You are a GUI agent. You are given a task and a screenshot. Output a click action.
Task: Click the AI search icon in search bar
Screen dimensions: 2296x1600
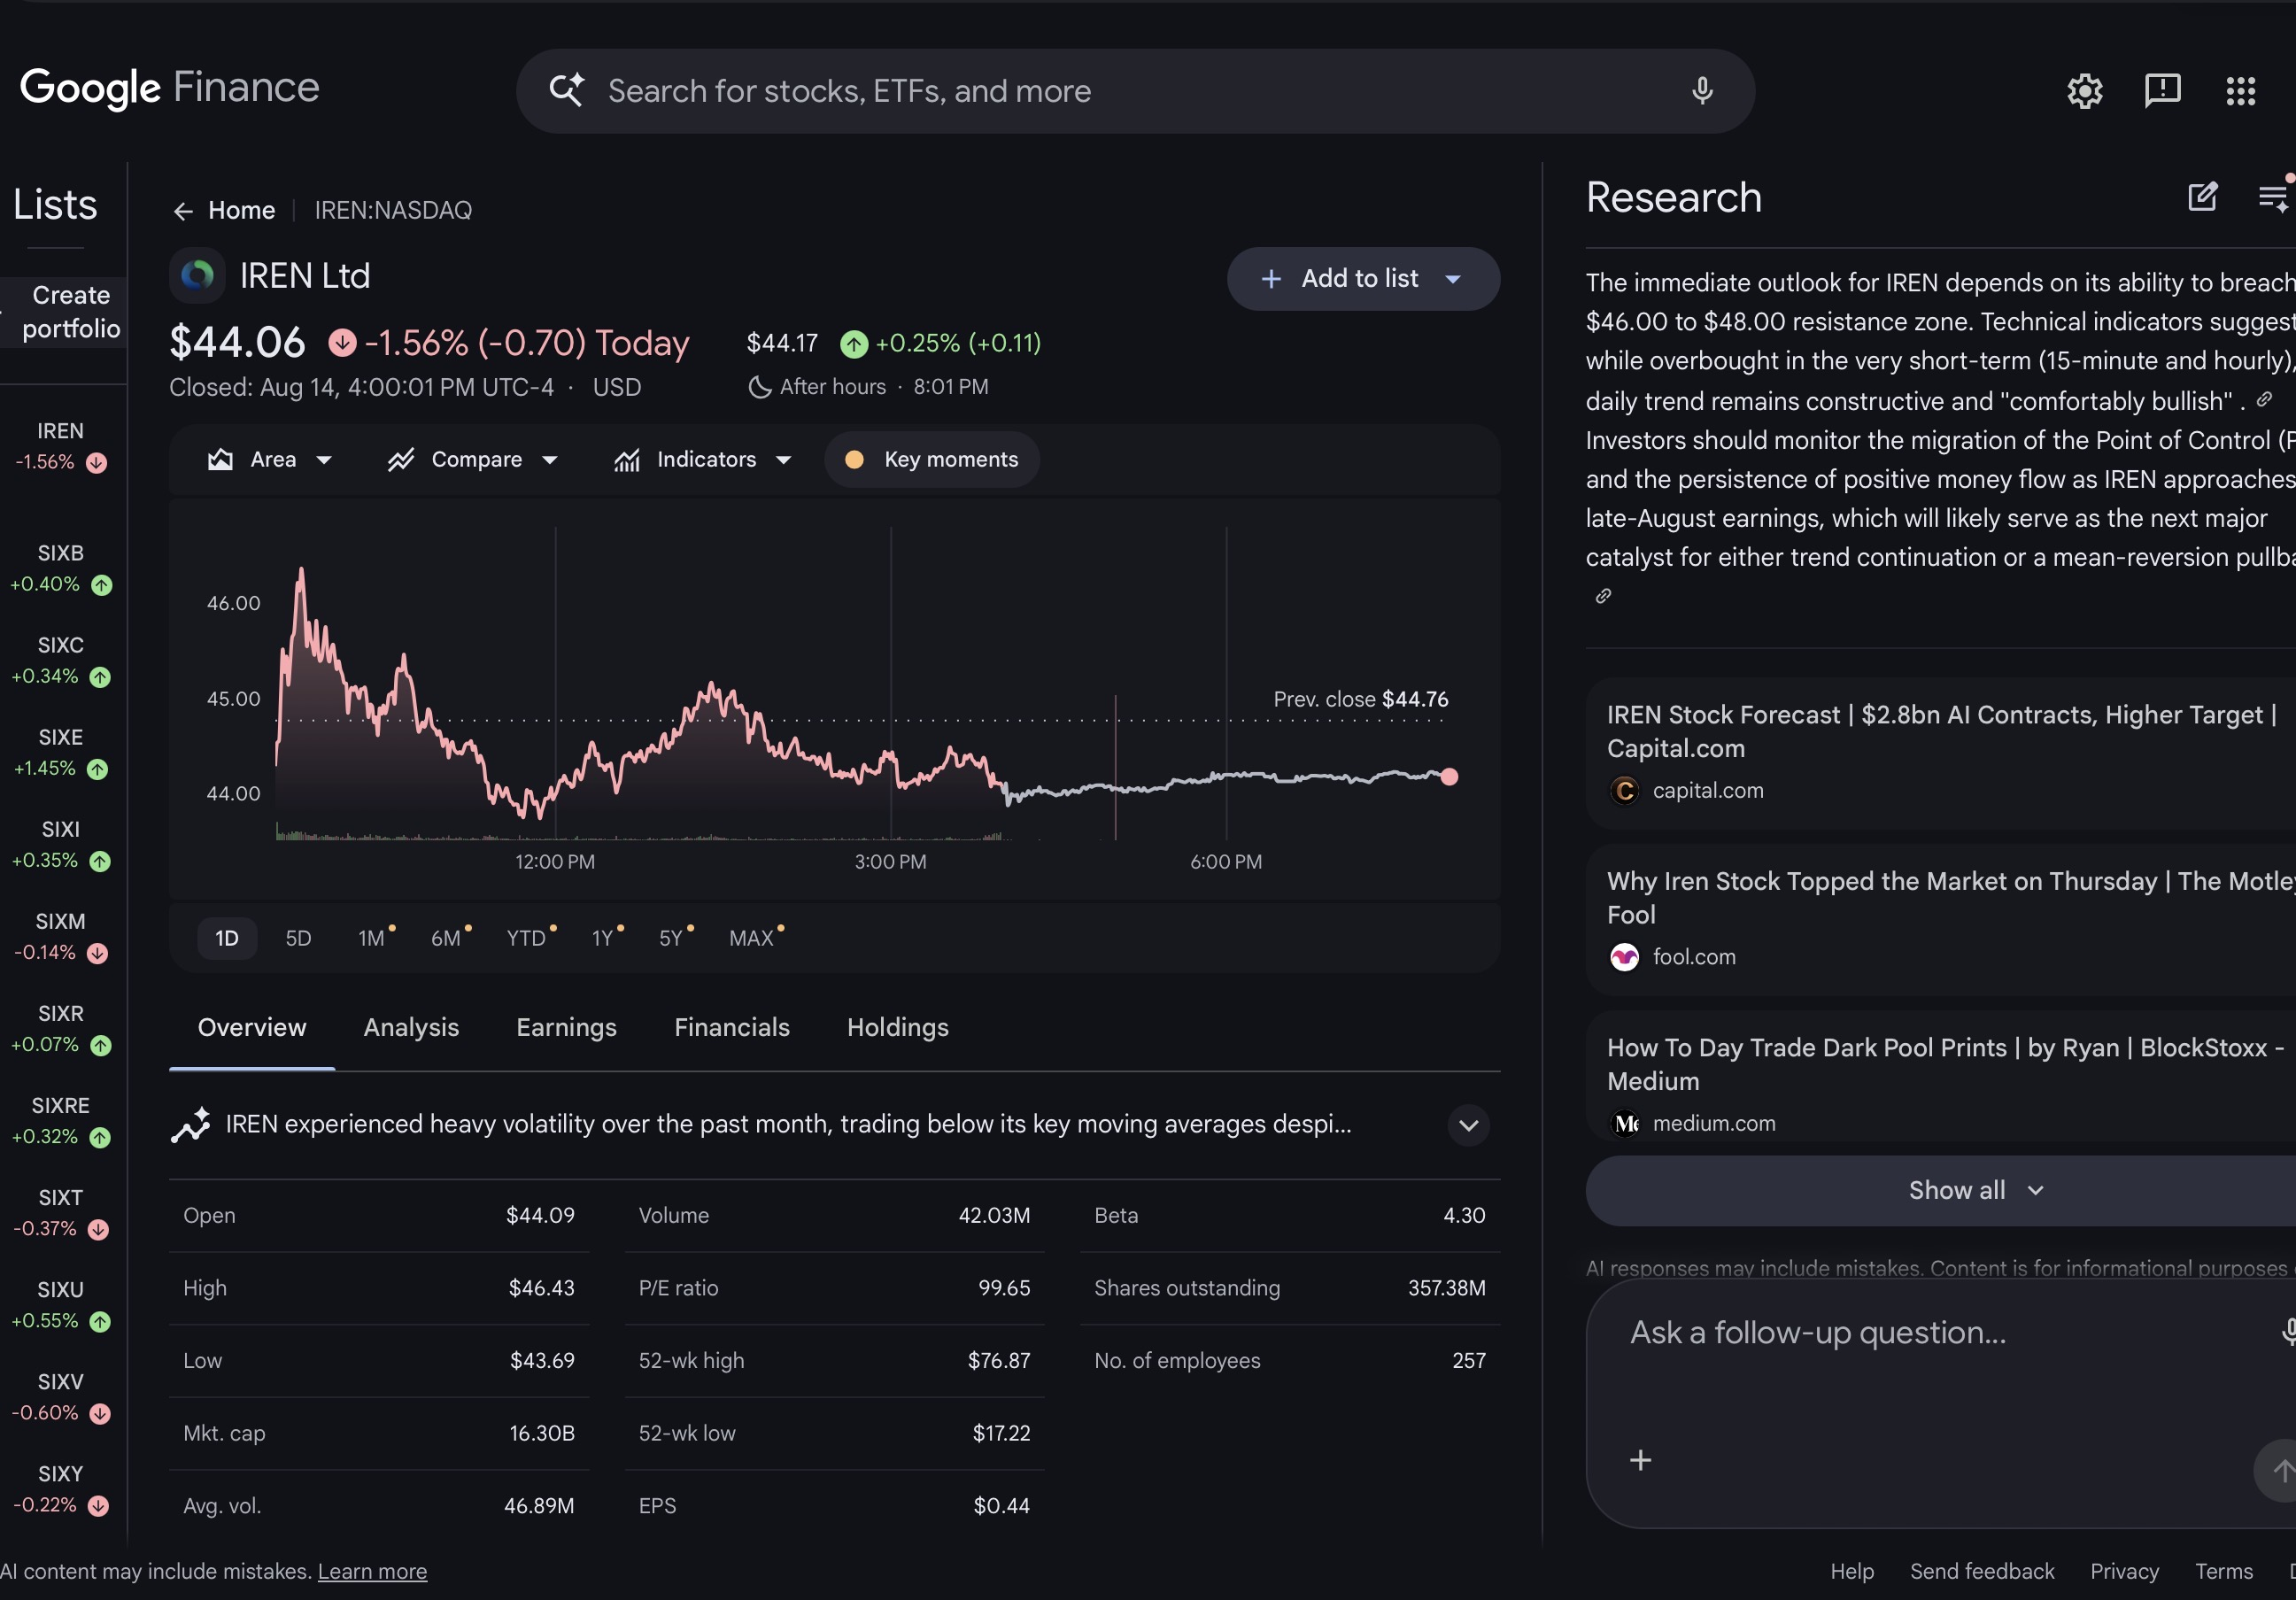click(x=567, y=90)
